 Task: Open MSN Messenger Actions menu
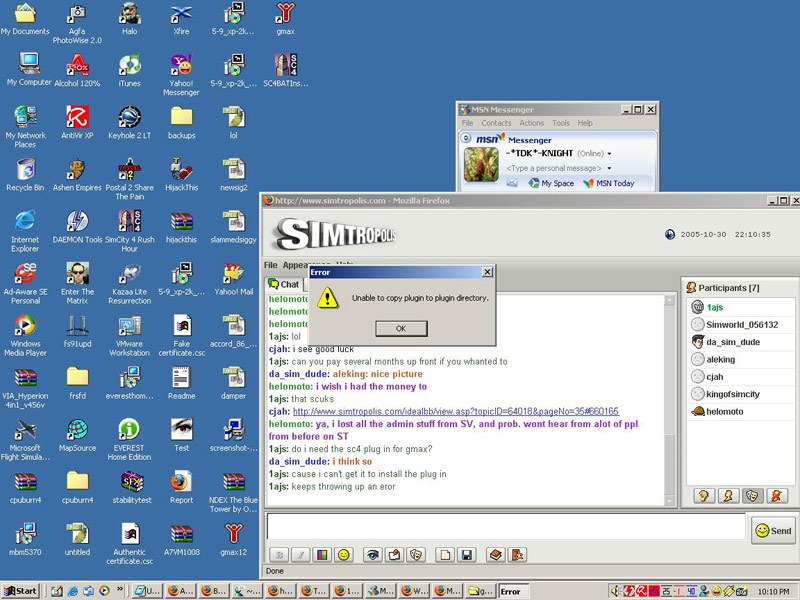pos(532,123)
